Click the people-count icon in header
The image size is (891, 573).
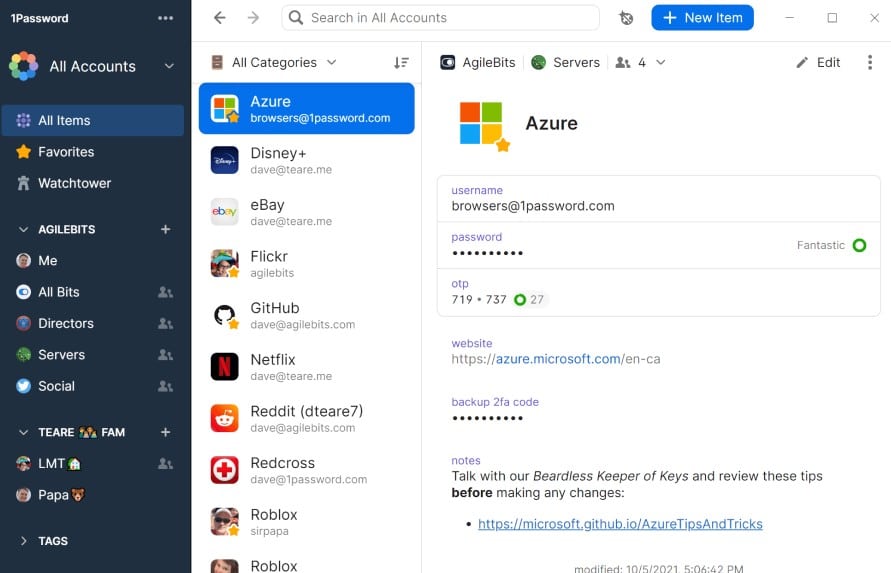click(623, 63)
